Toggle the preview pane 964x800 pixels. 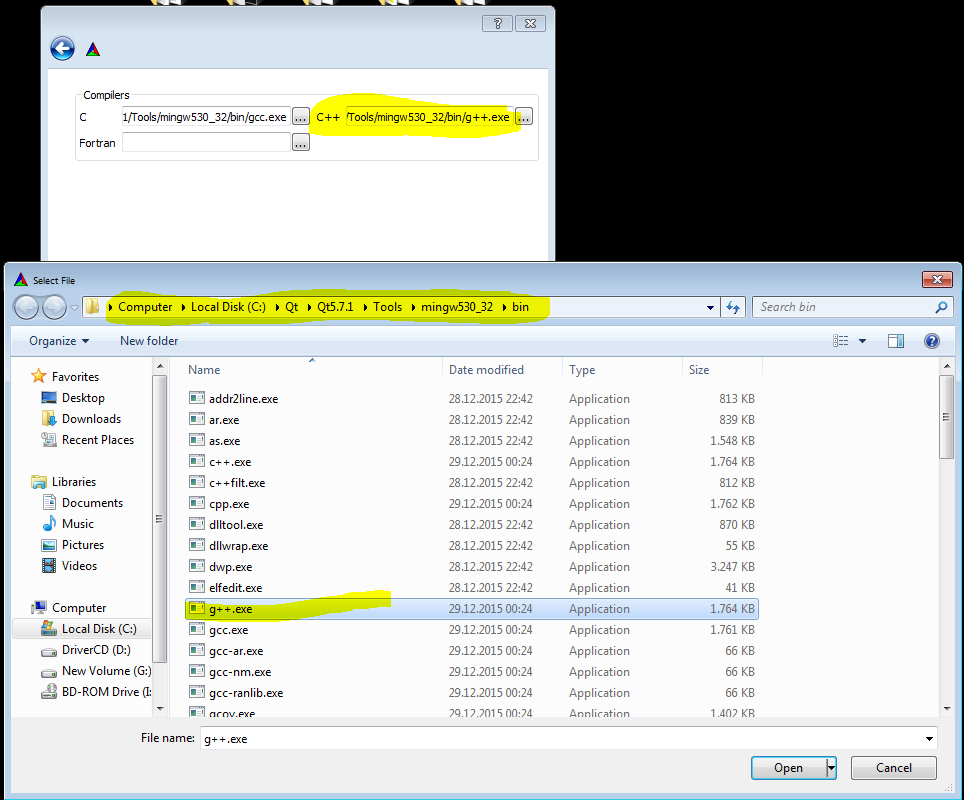click(896, 341)
